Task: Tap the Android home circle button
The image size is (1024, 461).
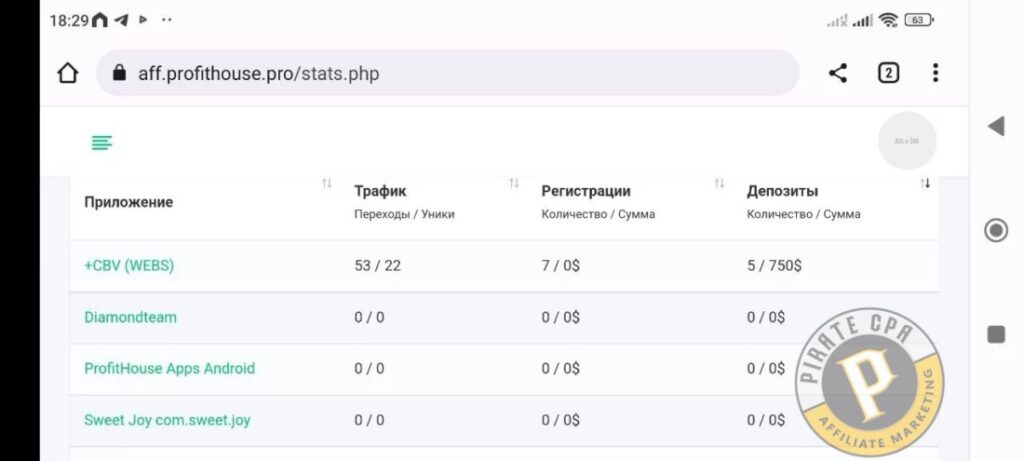Action: click(x=996, y=230)
